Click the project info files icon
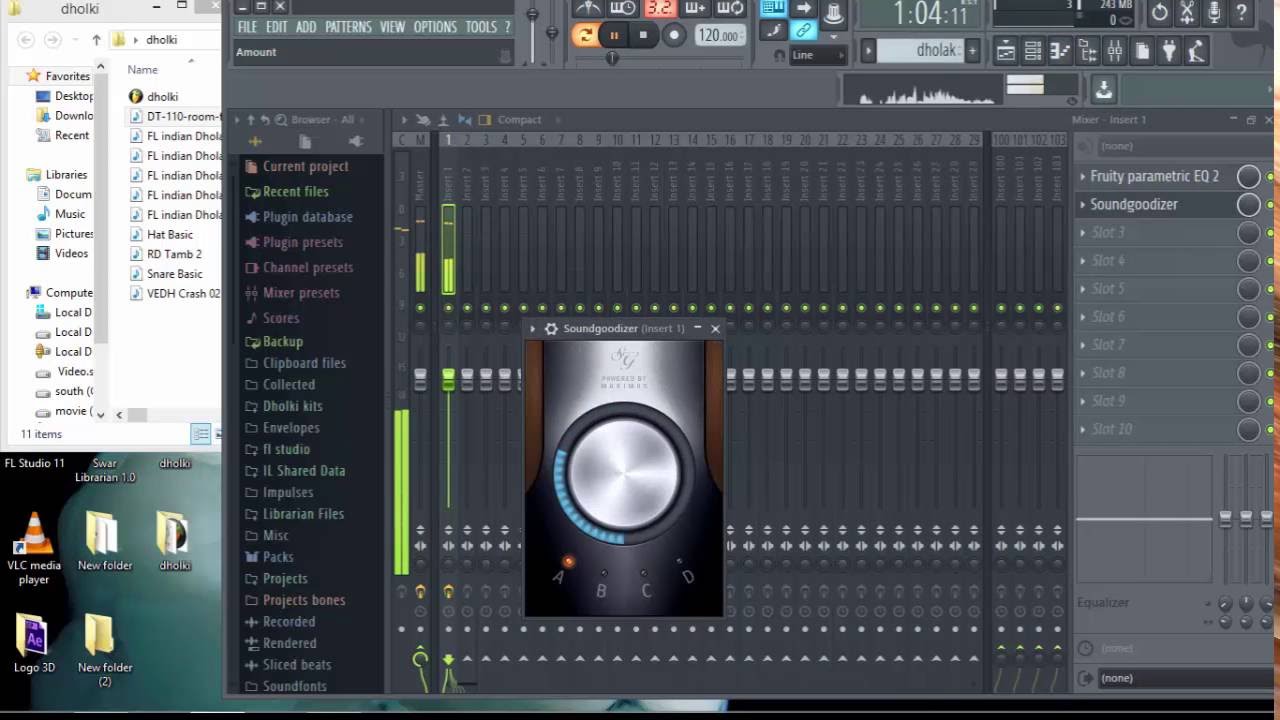Image resolution: width=1280 pixels, height=720 pixels. [x=1141, y=50]
